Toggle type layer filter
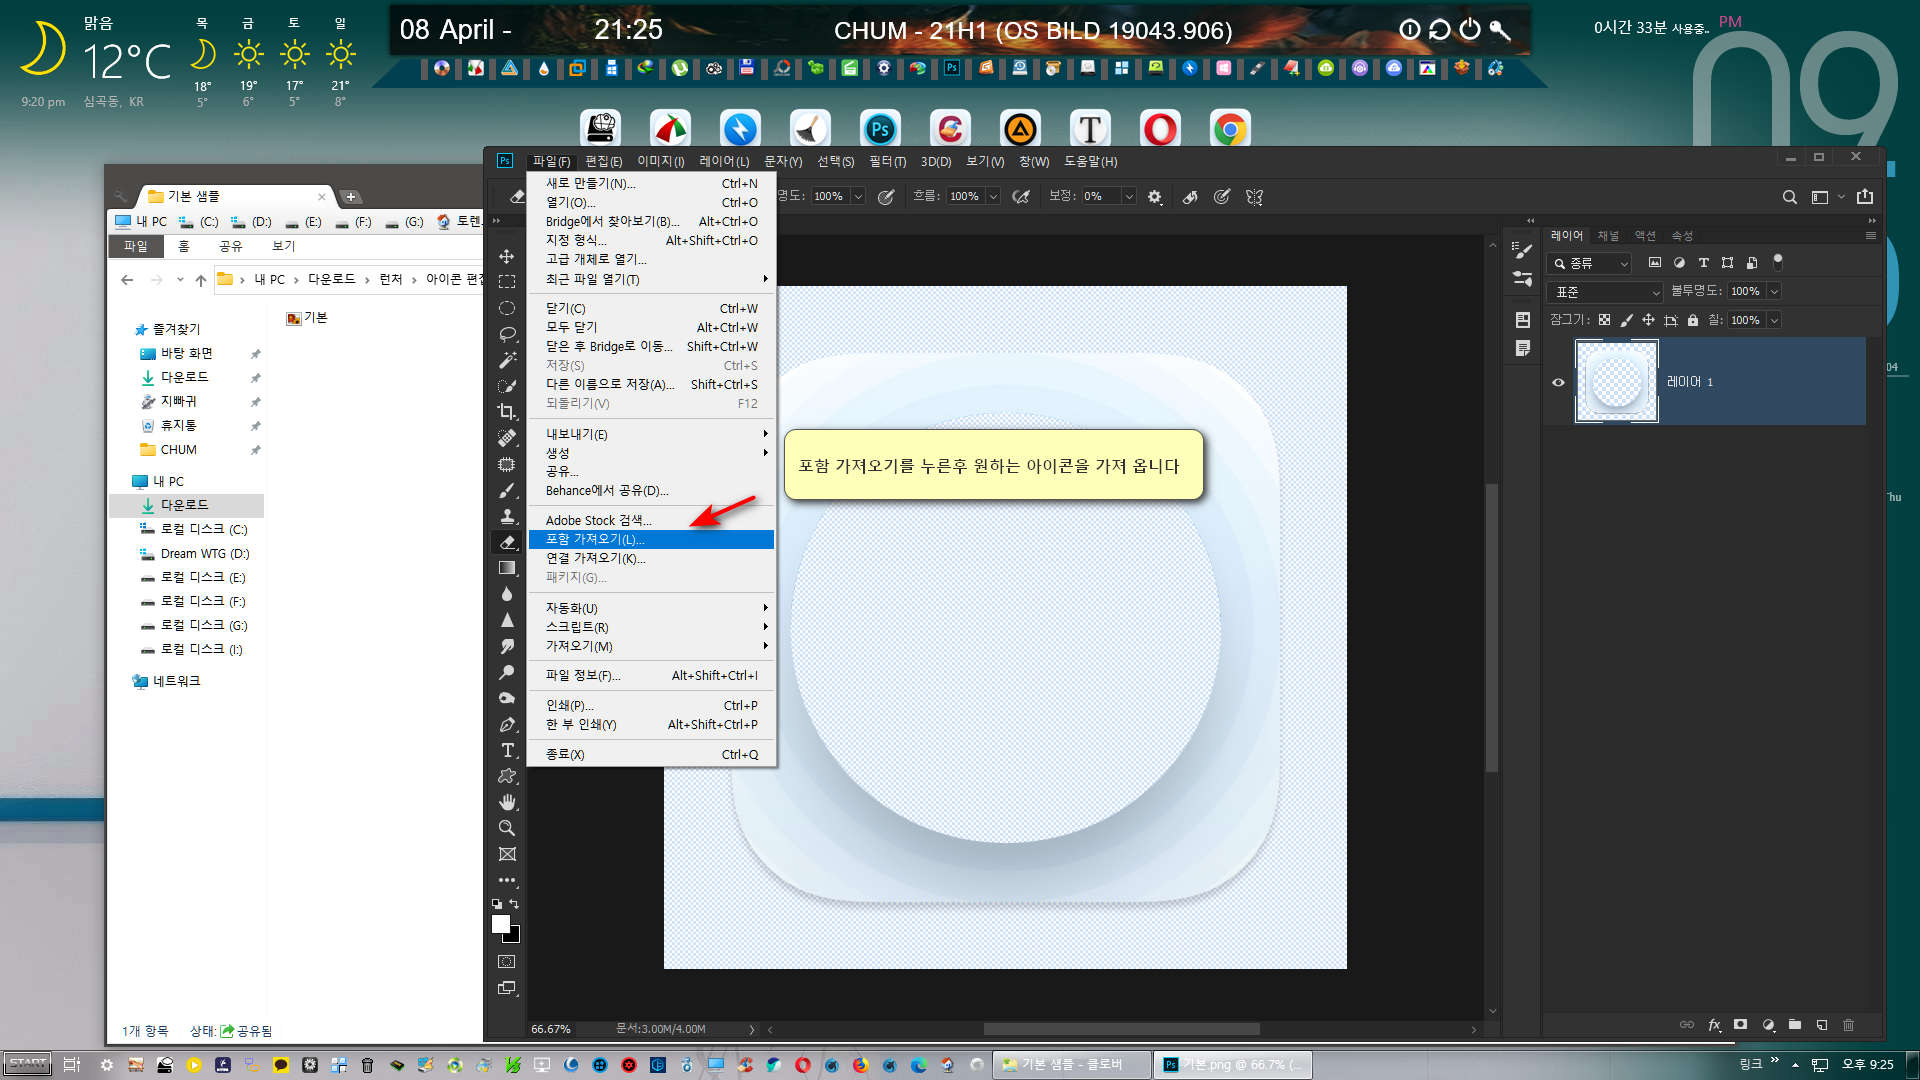The image size is (1920, 1080). 1704,263
